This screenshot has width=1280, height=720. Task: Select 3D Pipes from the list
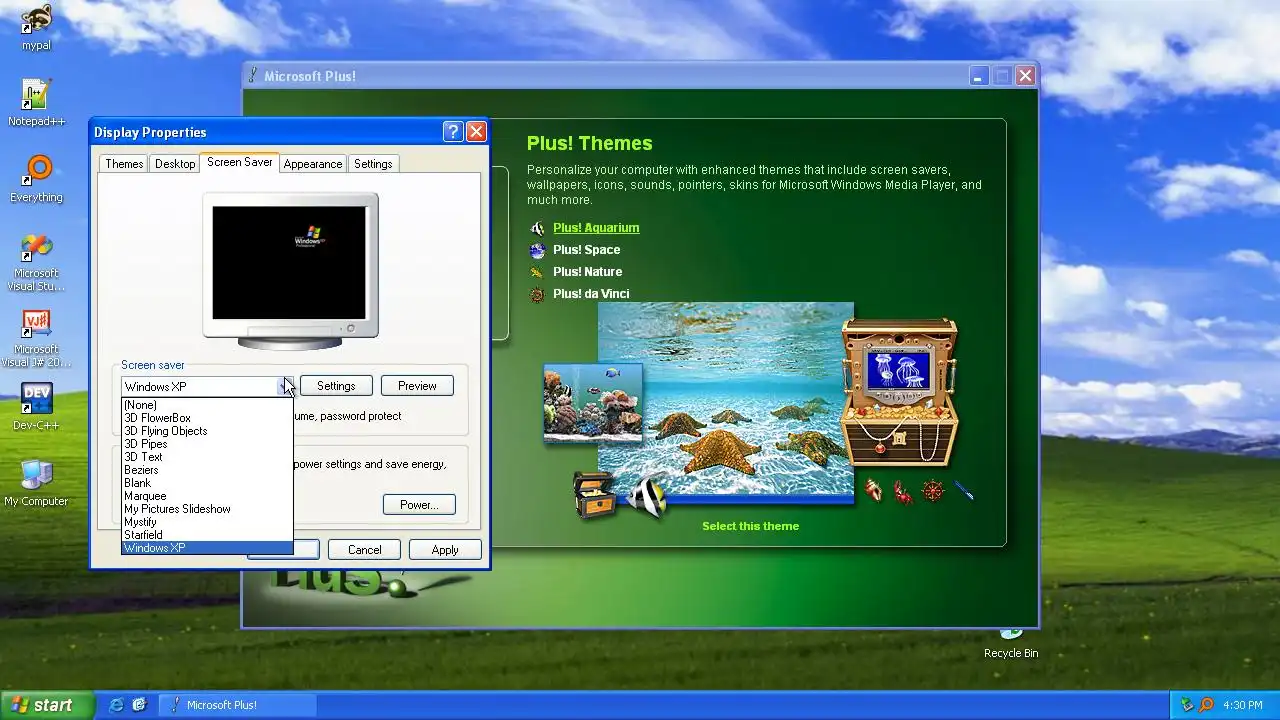tap(207, 444)
